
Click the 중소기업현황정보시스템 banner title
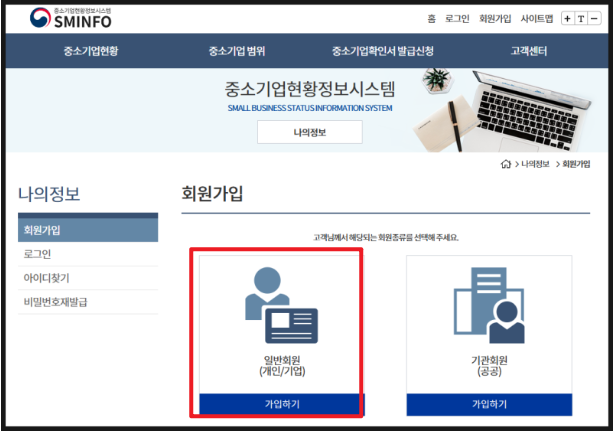click(x=310, y=89)
